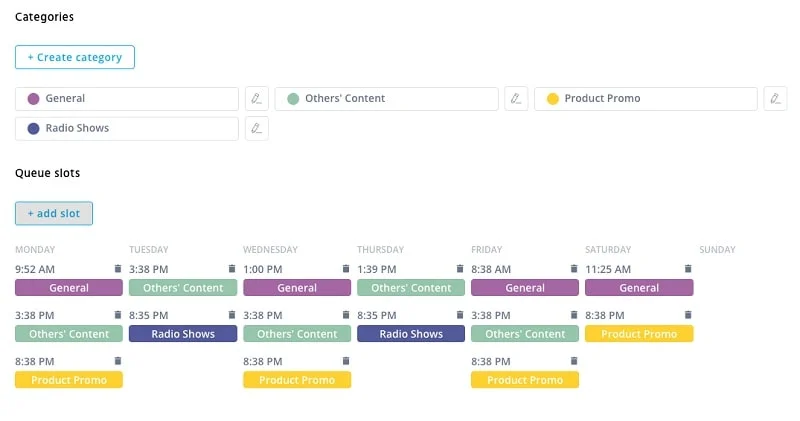Edit the Others' Content category via pencil icon
Screen dimensions: 800x421
(516, 99)
